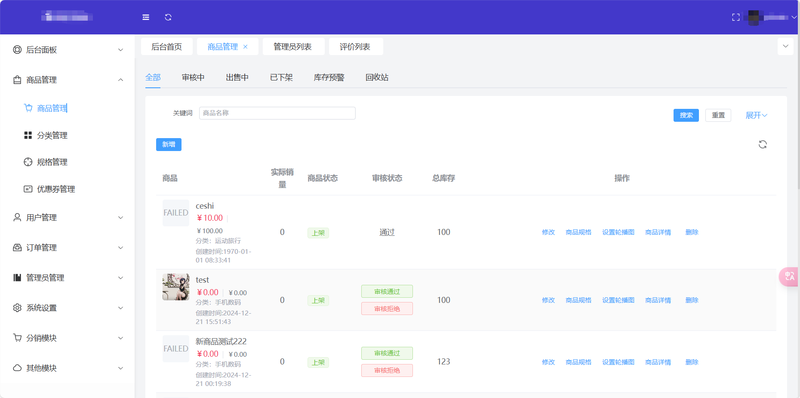Screen dimensions: 800x398
Task: Click the shopping cart icon beside 商品管理 submenu
Action: pos(28,108)
